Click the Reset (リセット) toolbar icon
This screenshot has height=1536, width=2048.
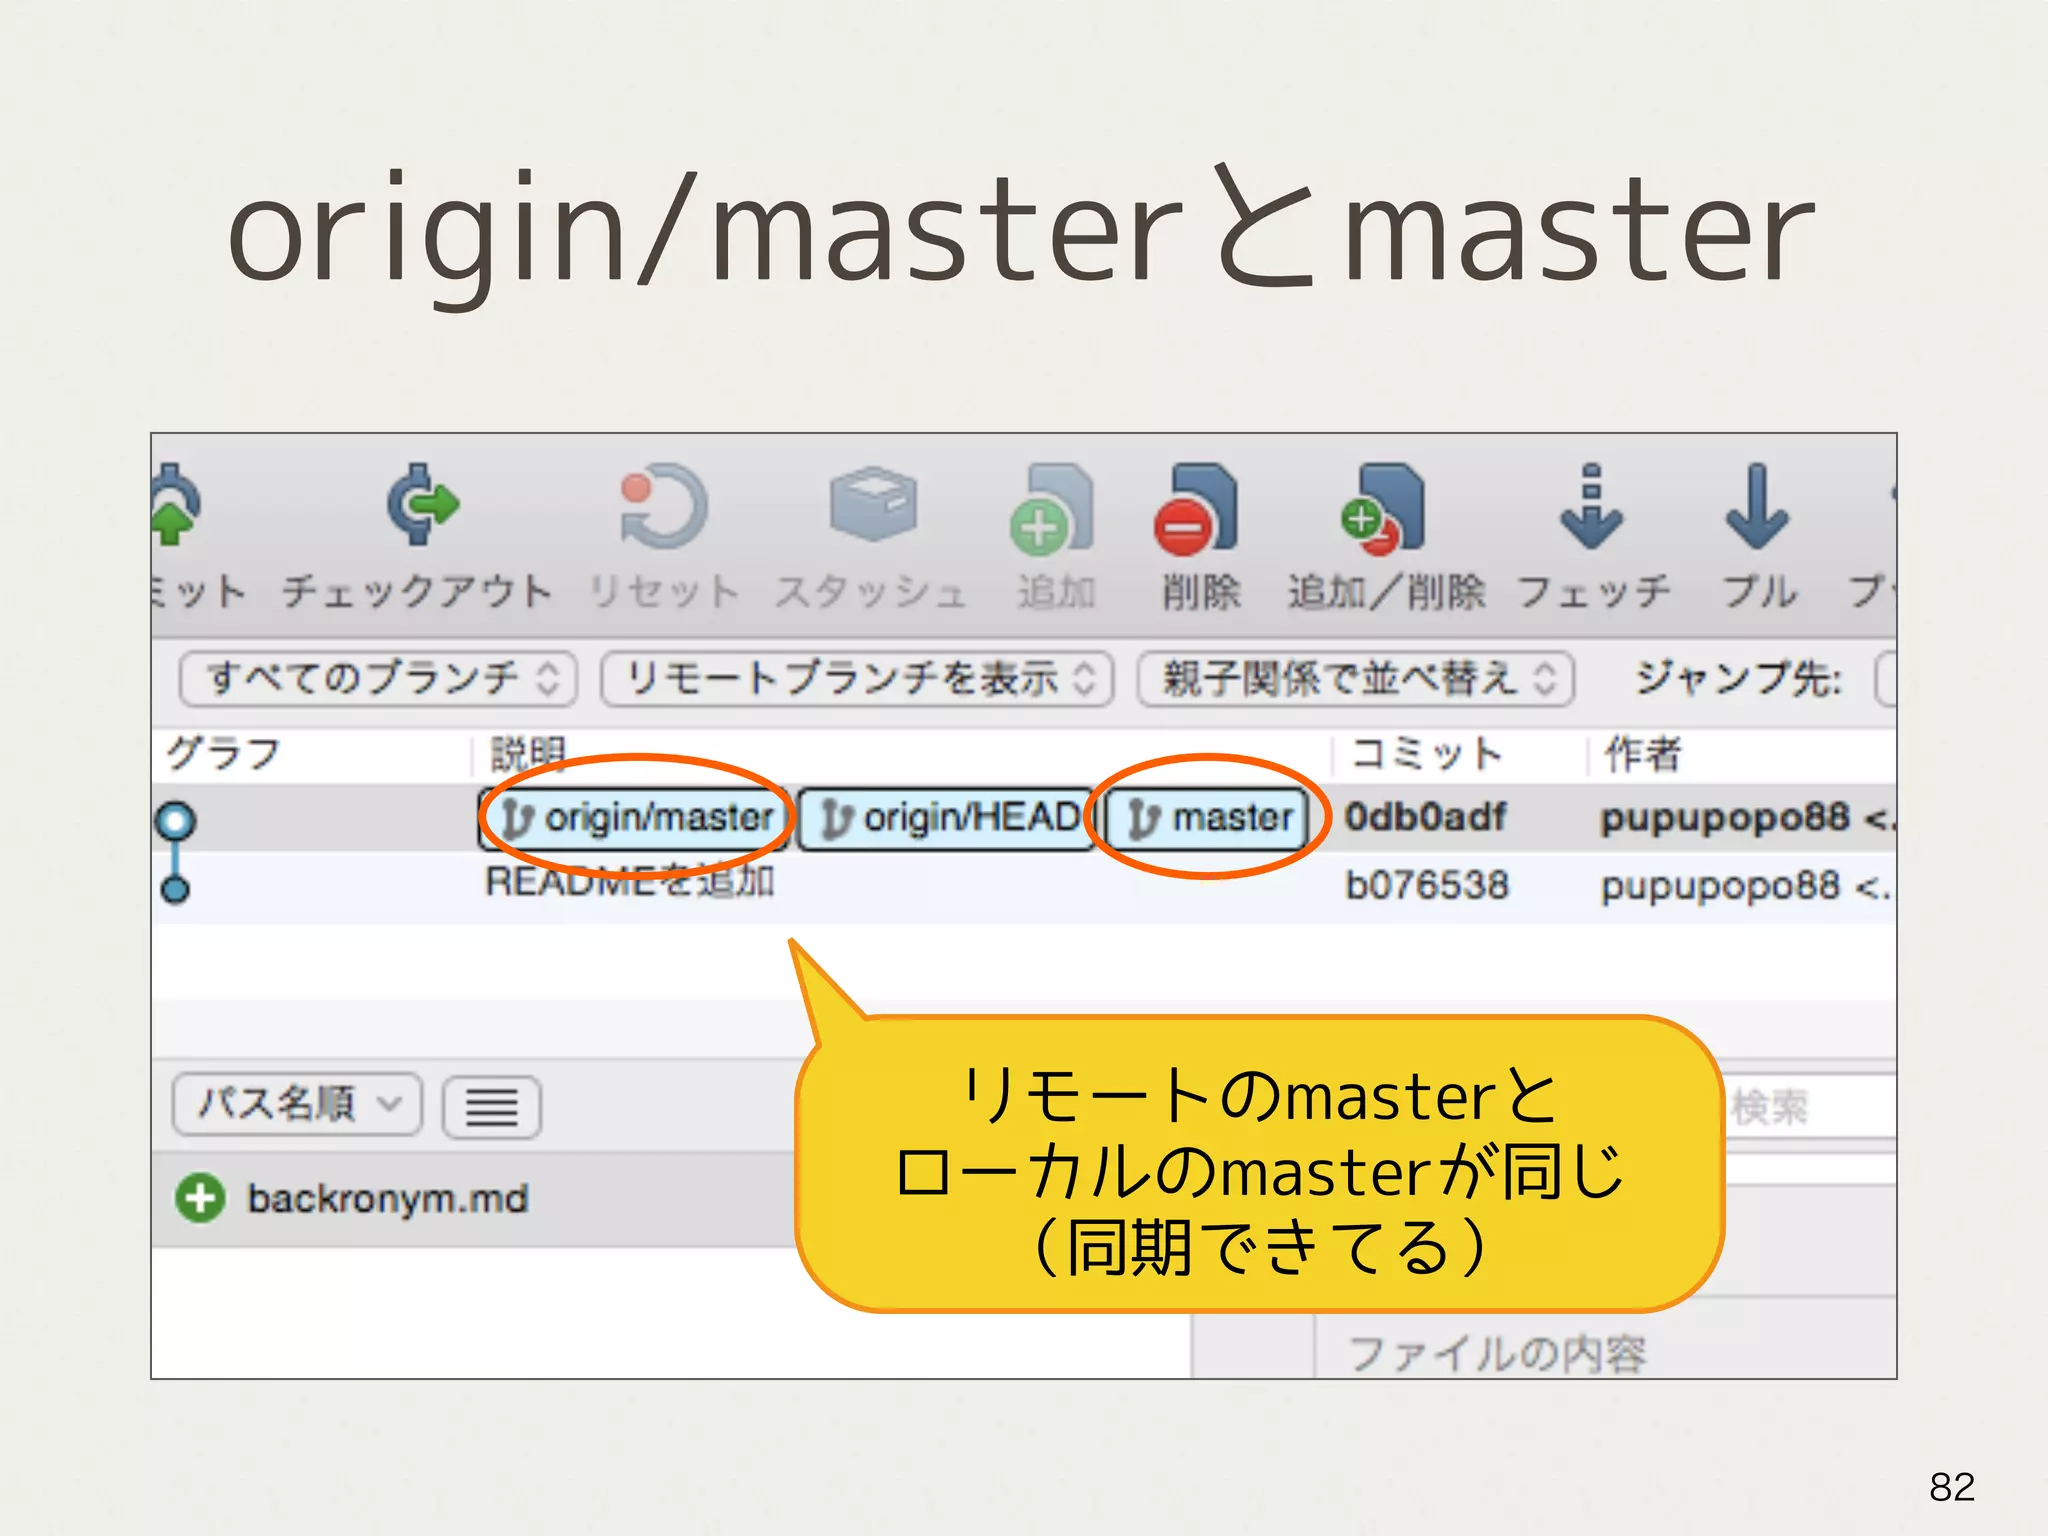click(662, 506)
